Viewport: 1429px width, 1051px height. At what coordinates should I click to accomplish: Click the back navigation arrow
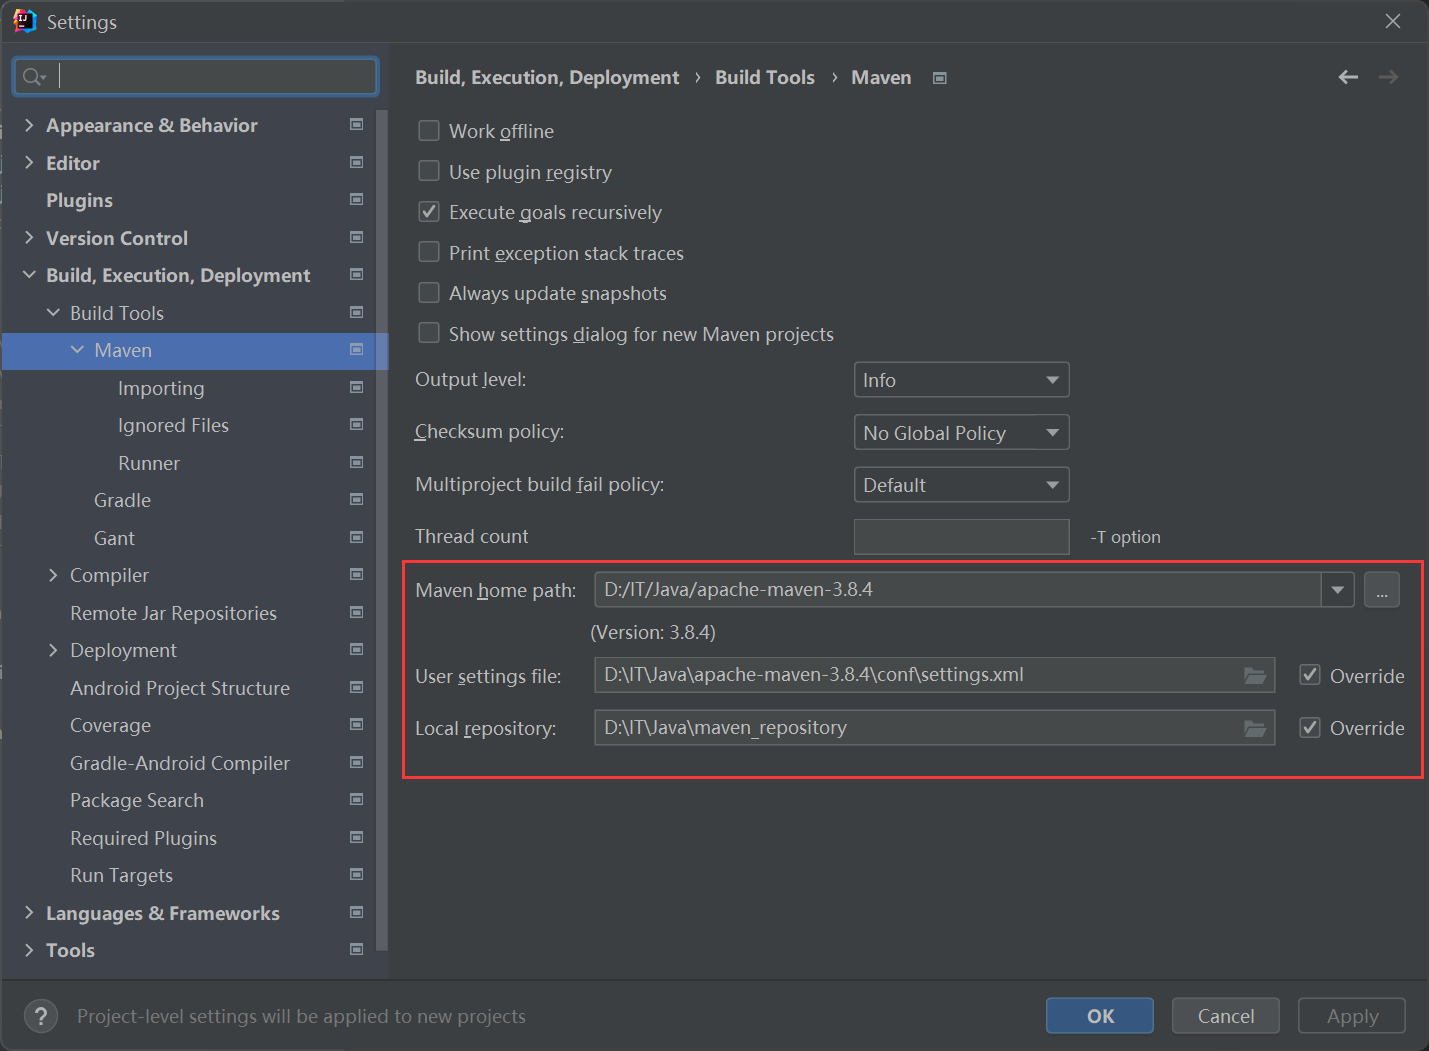pos(1348,77)
